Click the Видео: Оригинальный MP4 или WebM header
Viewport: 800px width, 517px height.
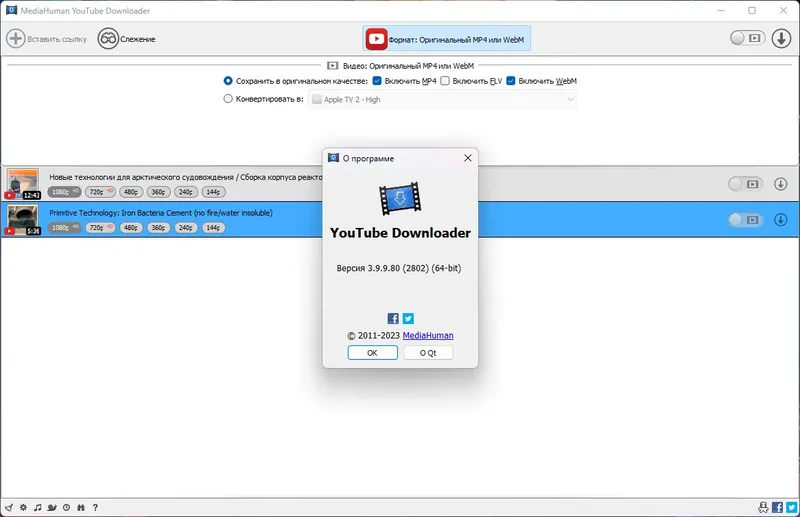[401, 66]
